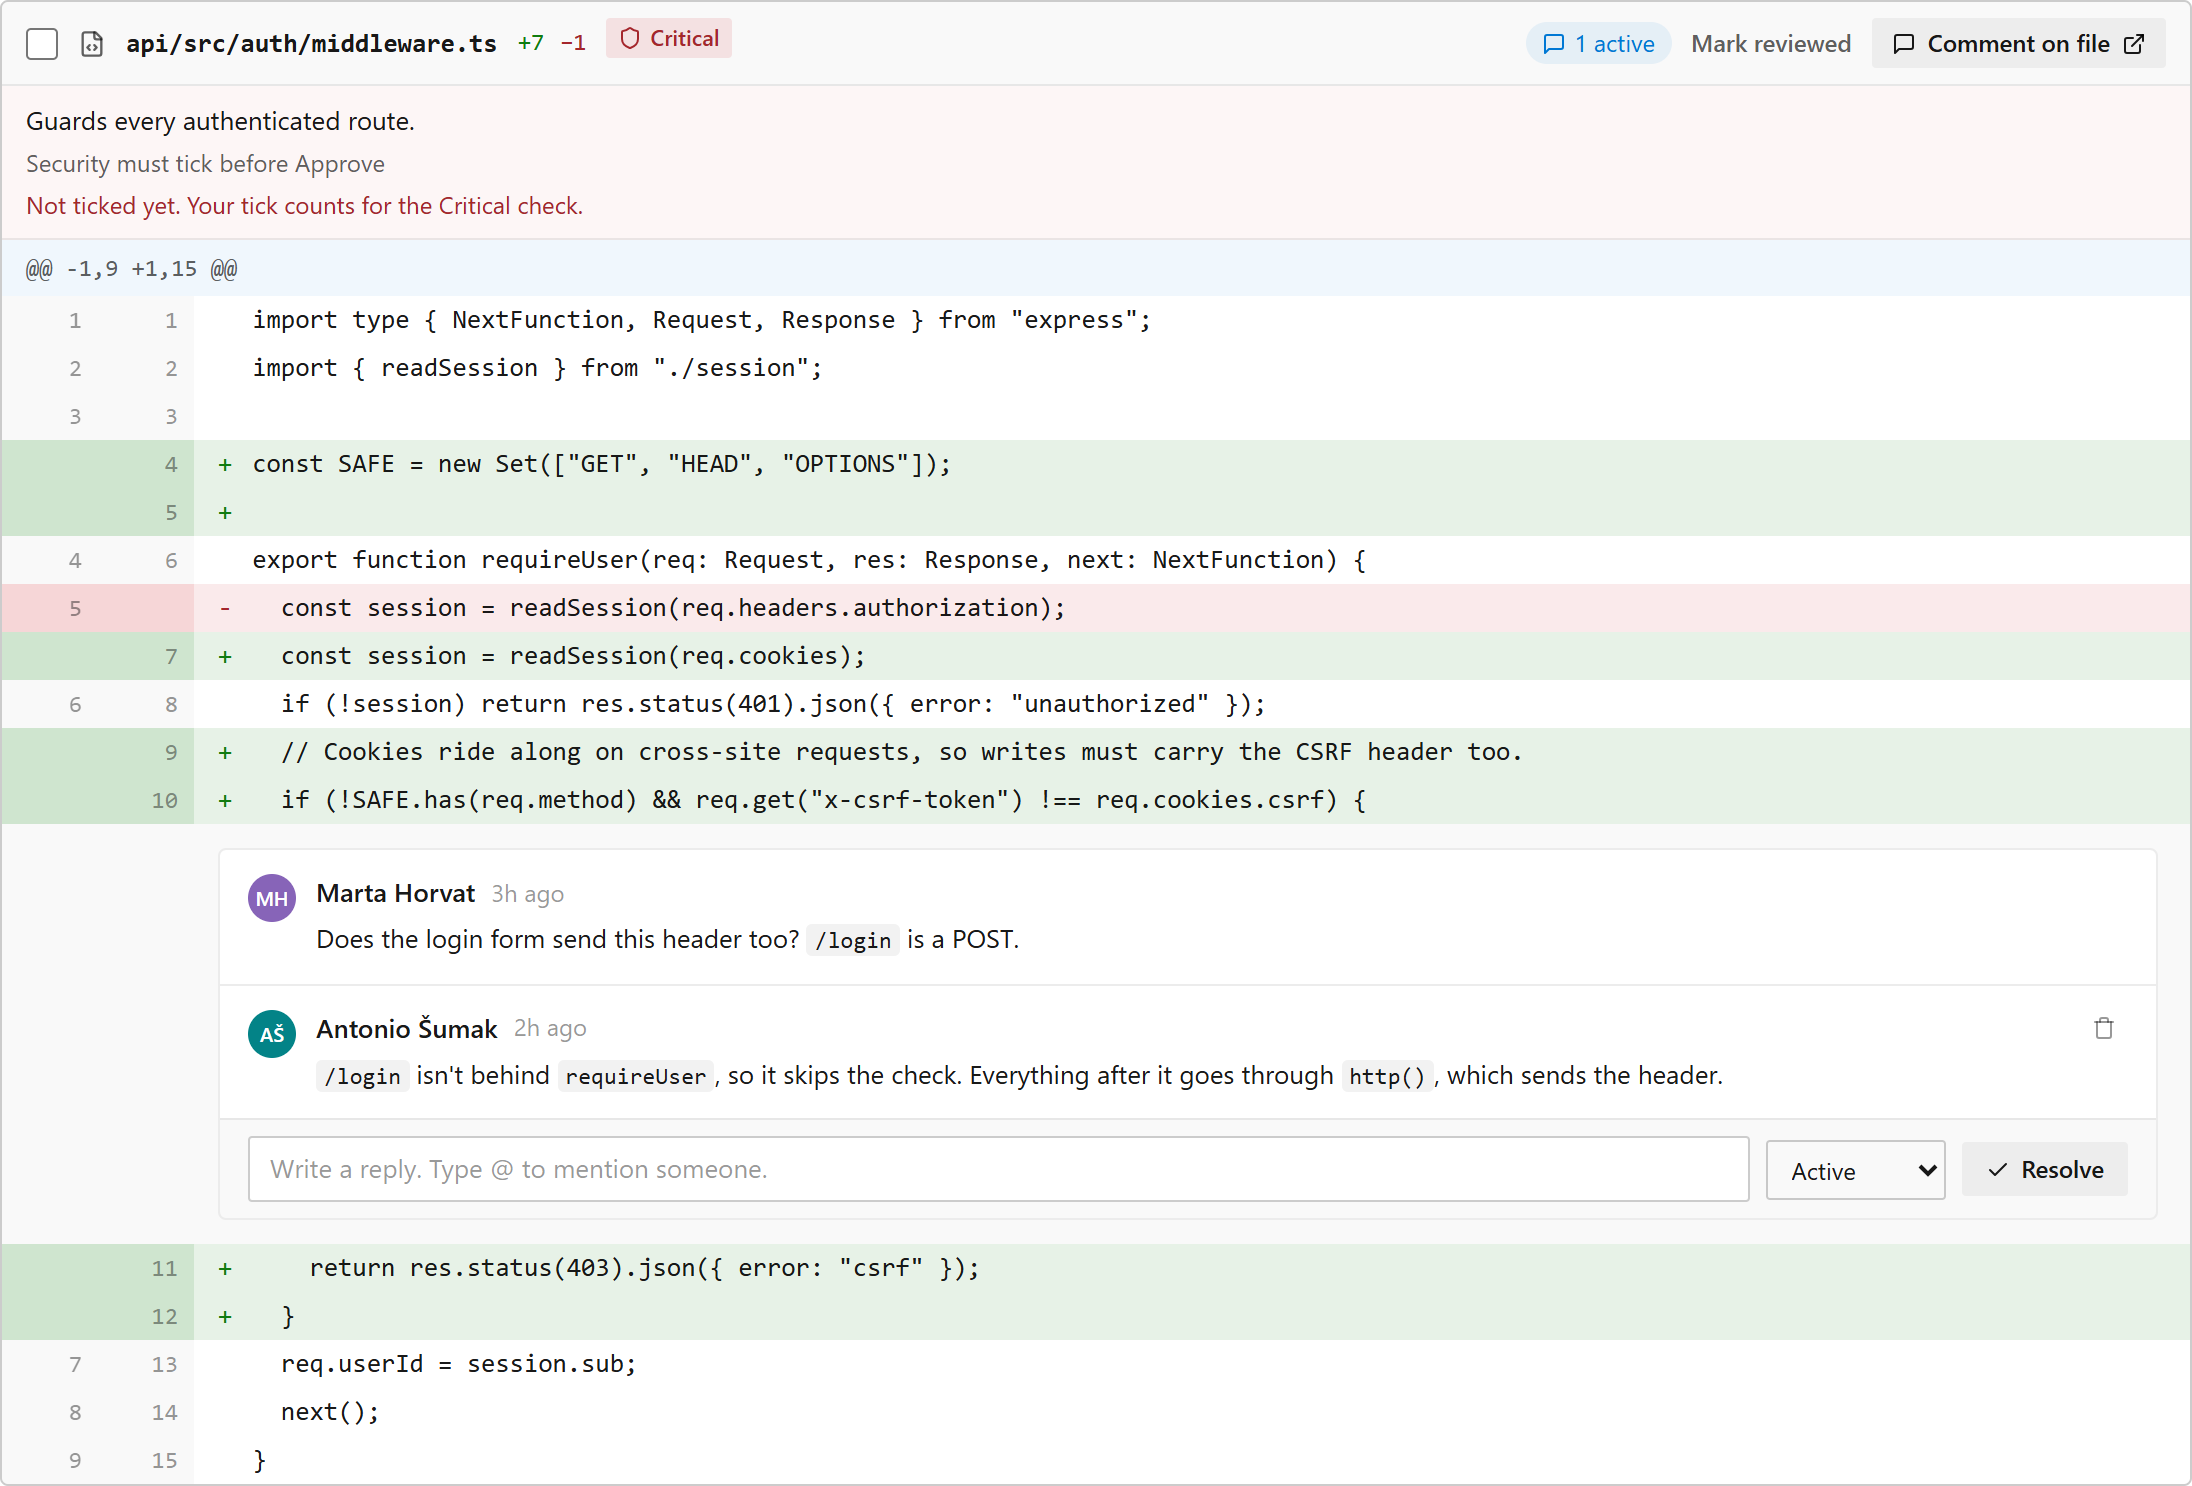2192x1486 pixels.
Task: Select removed line readSession(req.headers.authorization)
Action: tap(1096, 608)
